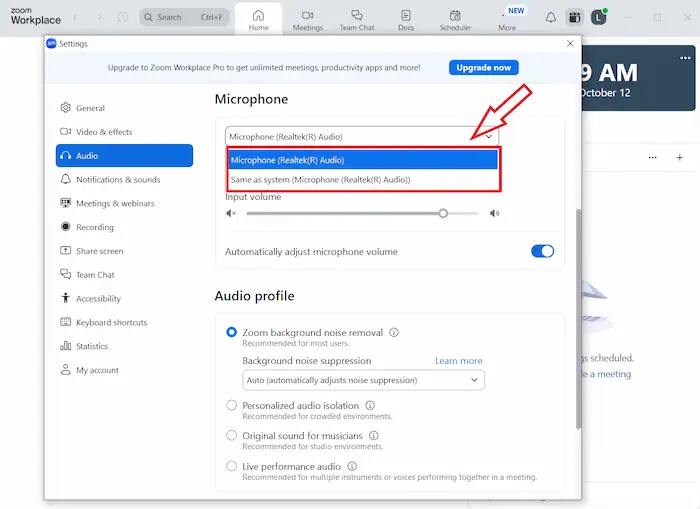Click the Upgrade now button
The image size is (700, 509).
pos(483,68)
